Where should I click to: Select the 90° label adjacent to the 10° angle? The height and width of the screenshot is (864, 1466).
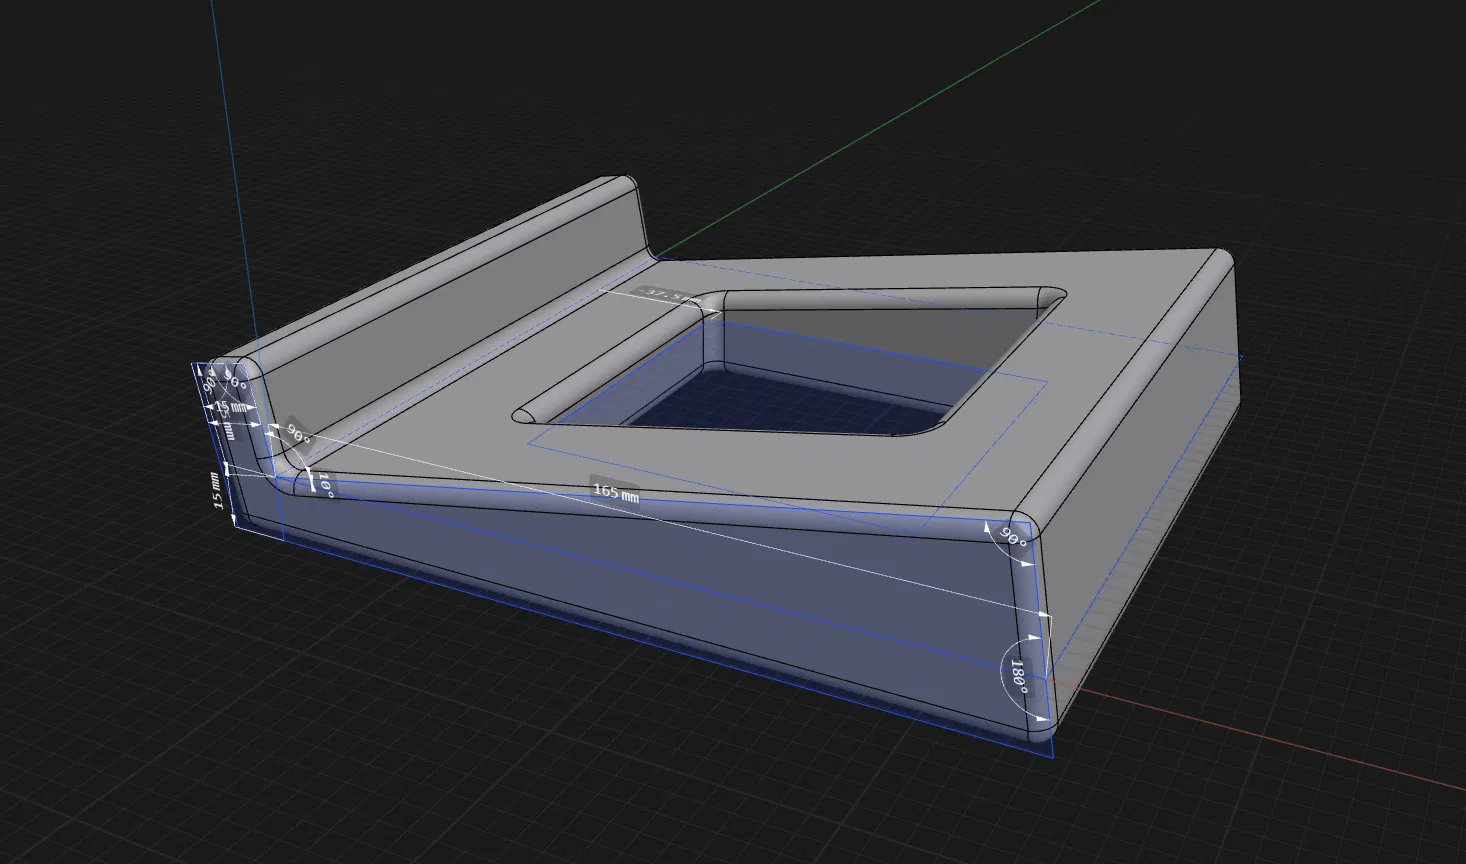(298, 436)
